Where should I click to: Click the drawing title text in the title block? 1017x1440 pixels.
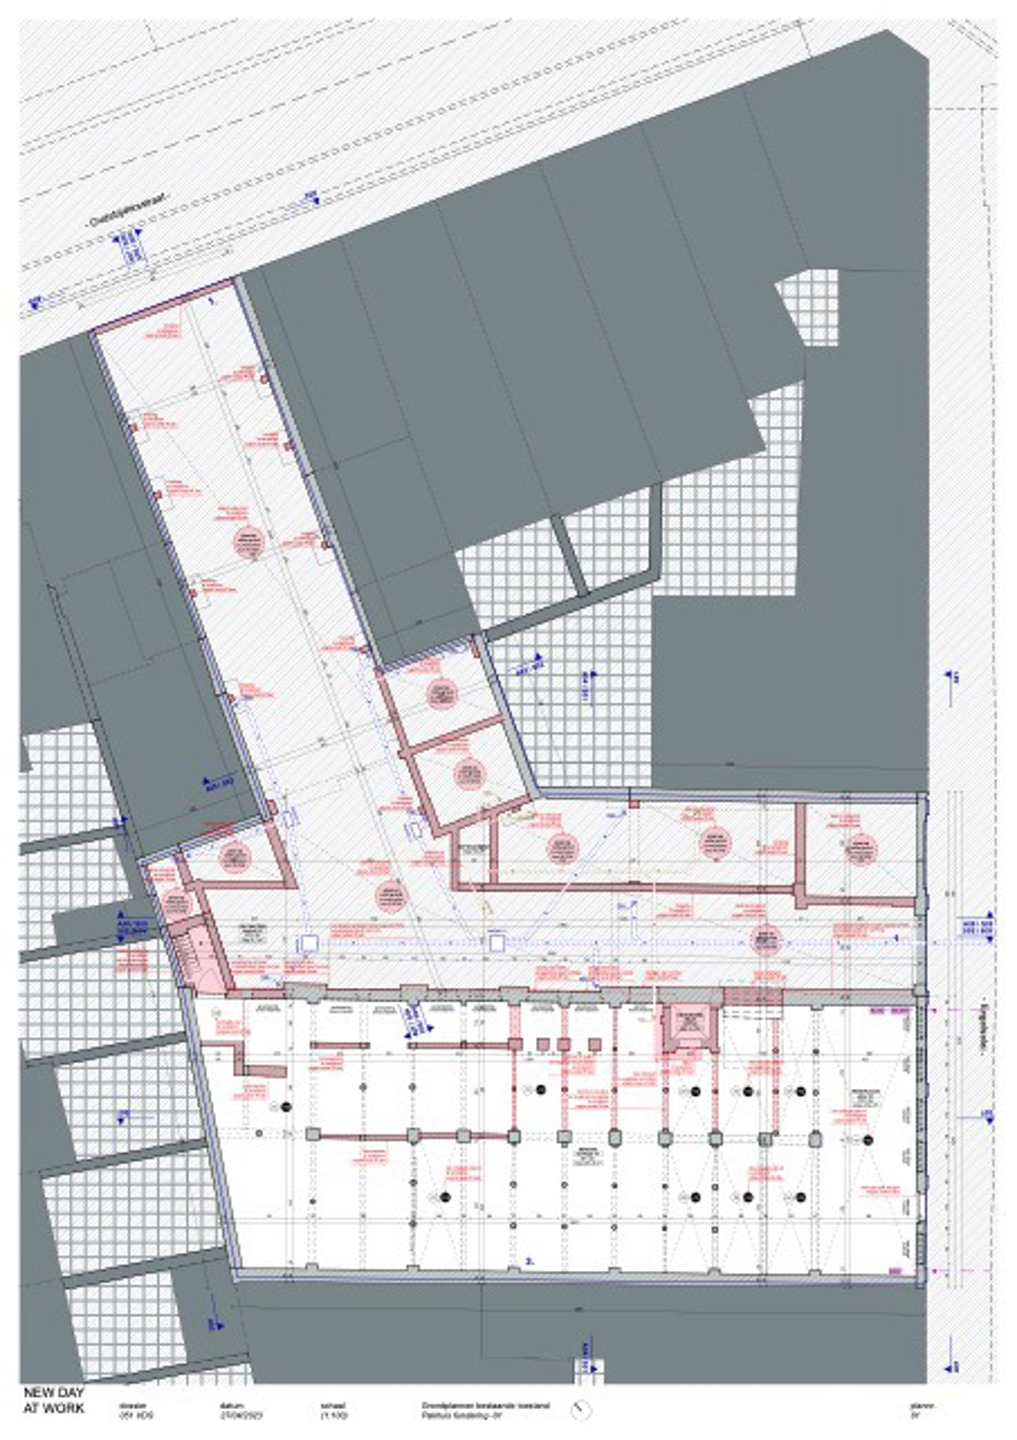pos(485,1410)
